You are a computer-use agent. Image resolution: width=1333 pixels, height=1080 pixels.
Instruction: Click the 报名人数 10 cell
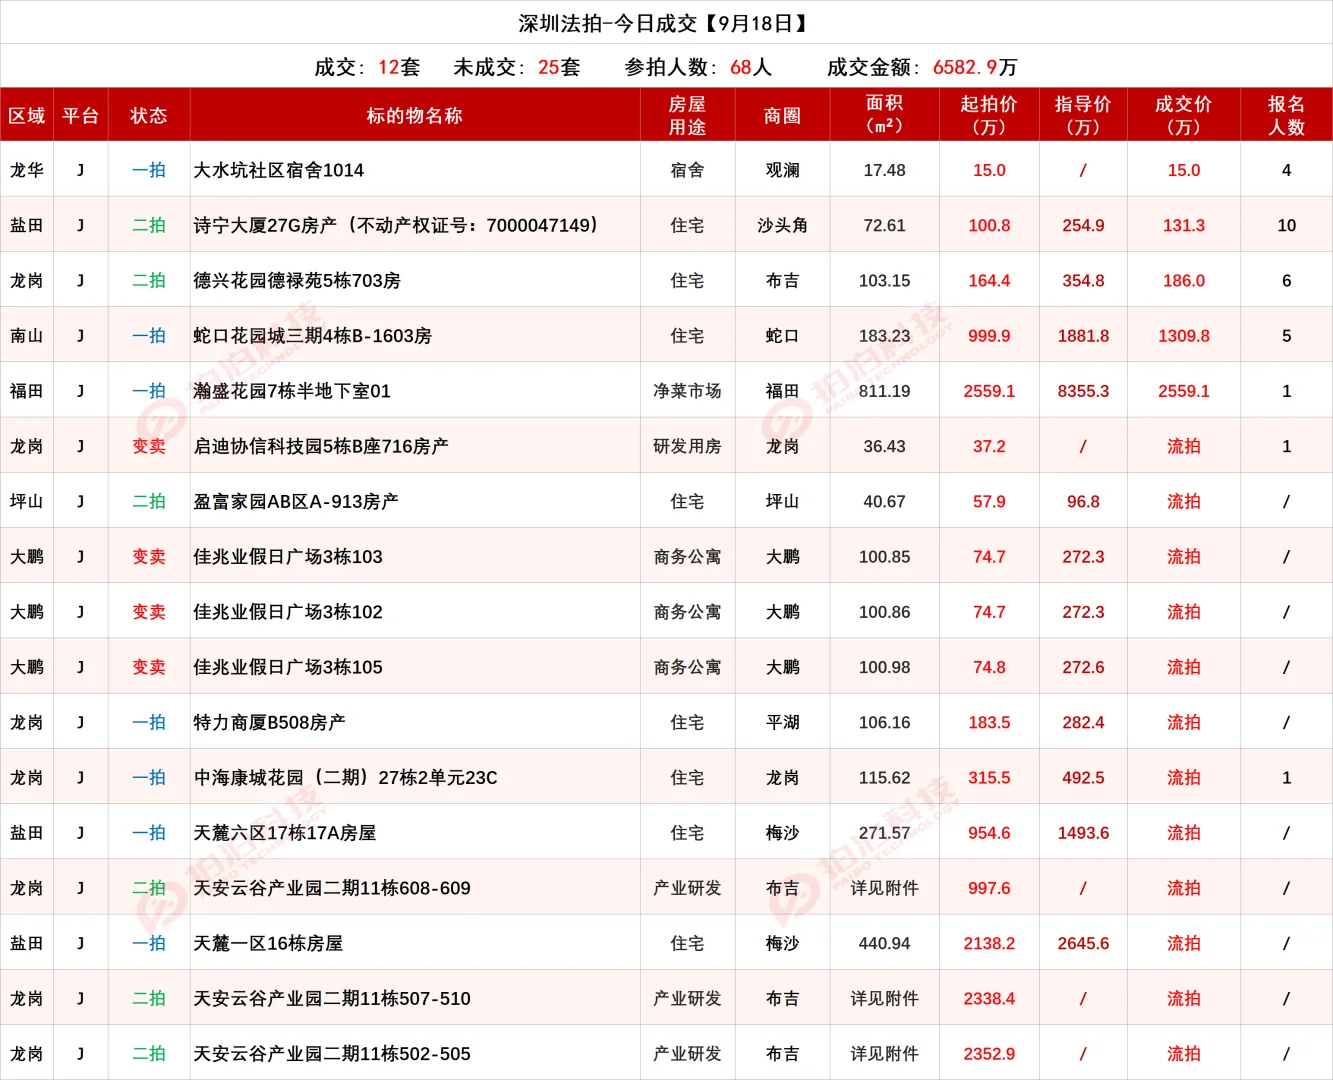click(1286, 225)
